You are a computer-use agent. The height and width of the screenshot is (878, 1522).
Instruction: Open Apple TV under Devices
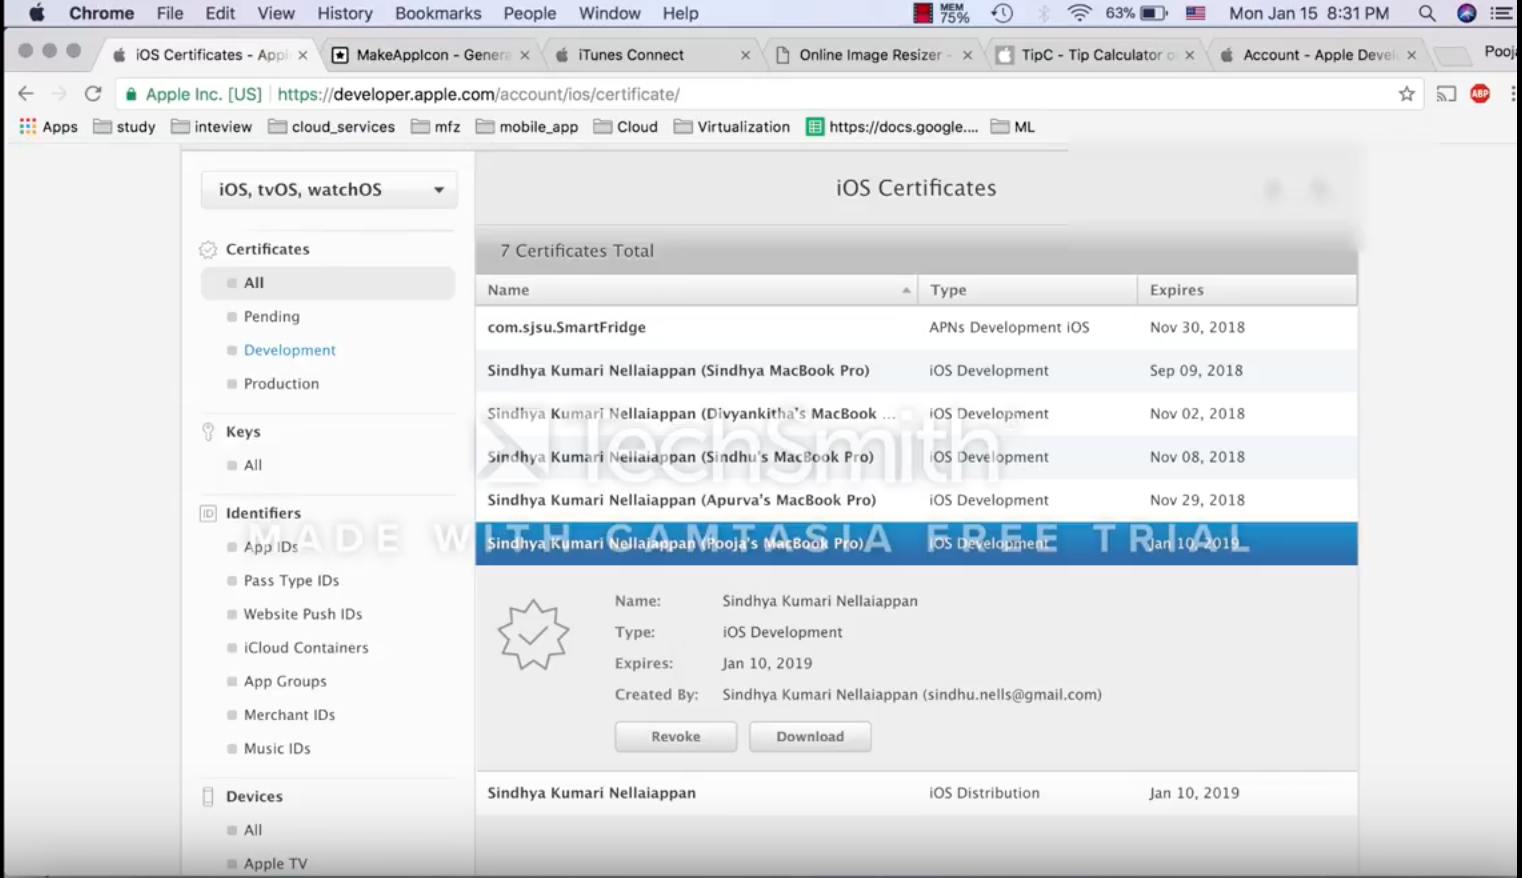tap(275, 864)
